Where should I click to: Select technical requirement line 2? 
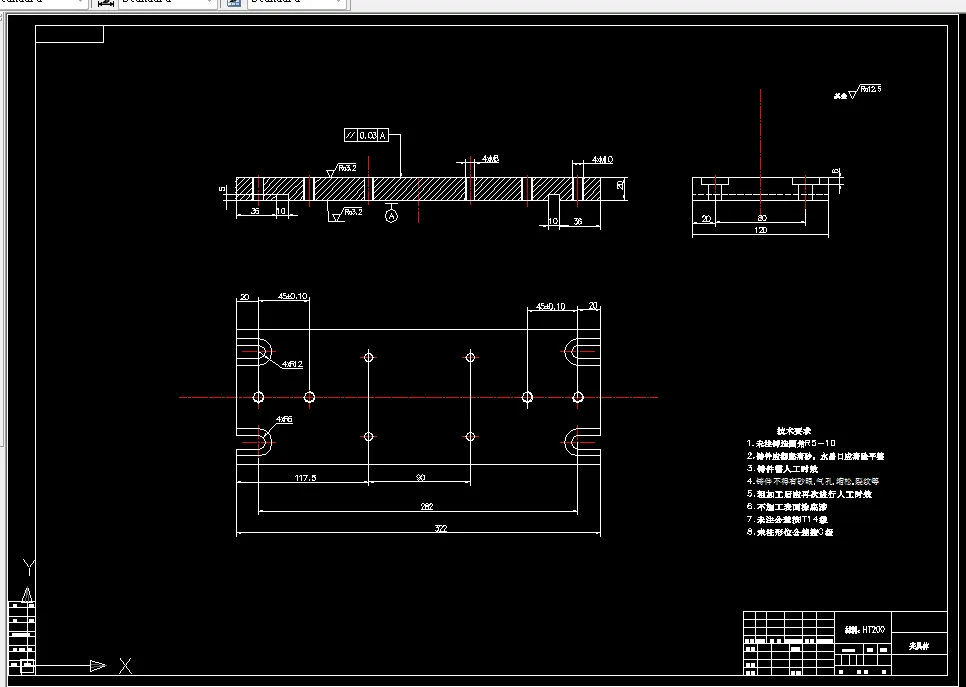point(815,456)
